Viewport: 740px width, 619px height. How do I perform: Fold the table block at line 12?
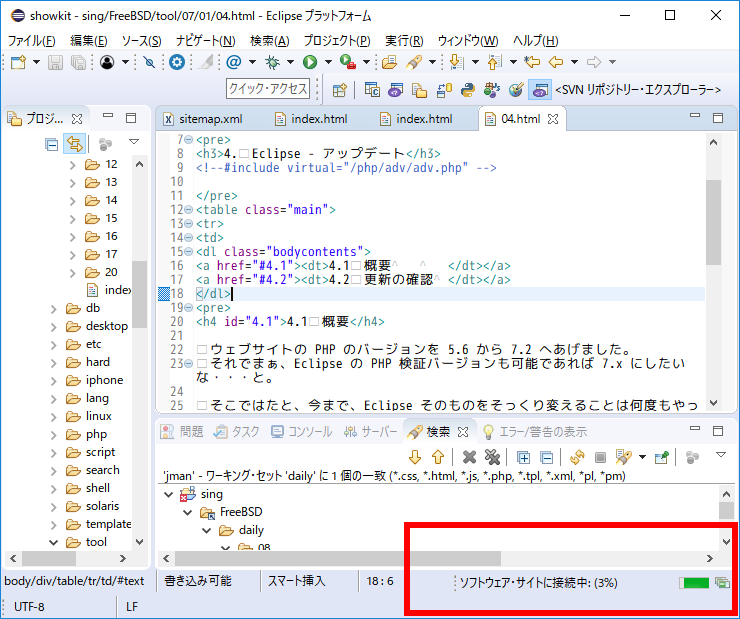point(188,209)
